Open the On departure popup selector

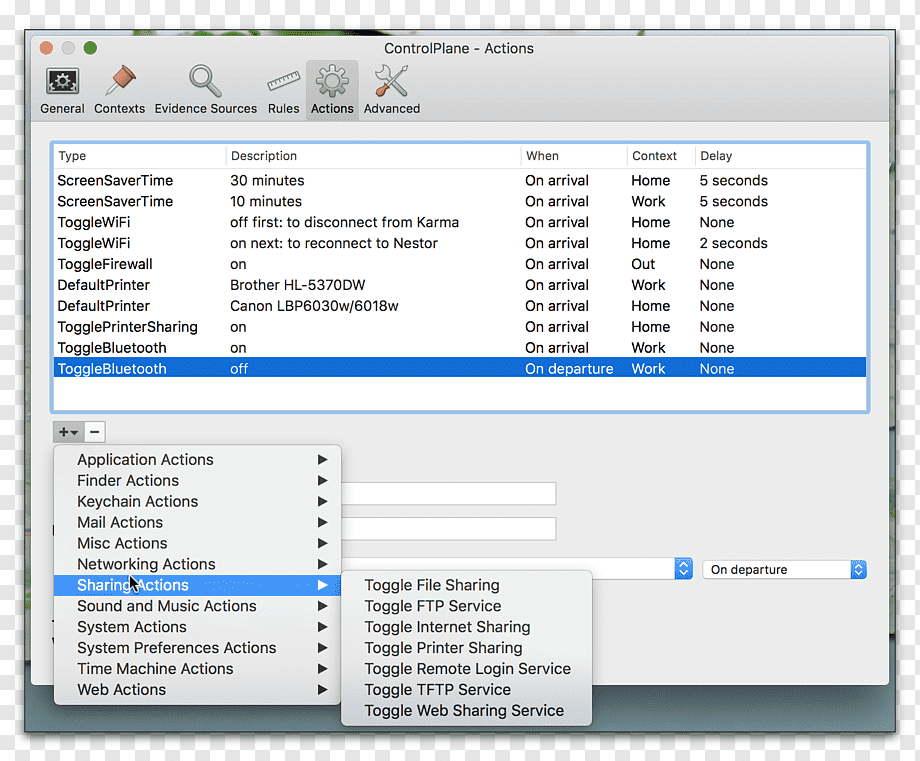tap(784, 569)
